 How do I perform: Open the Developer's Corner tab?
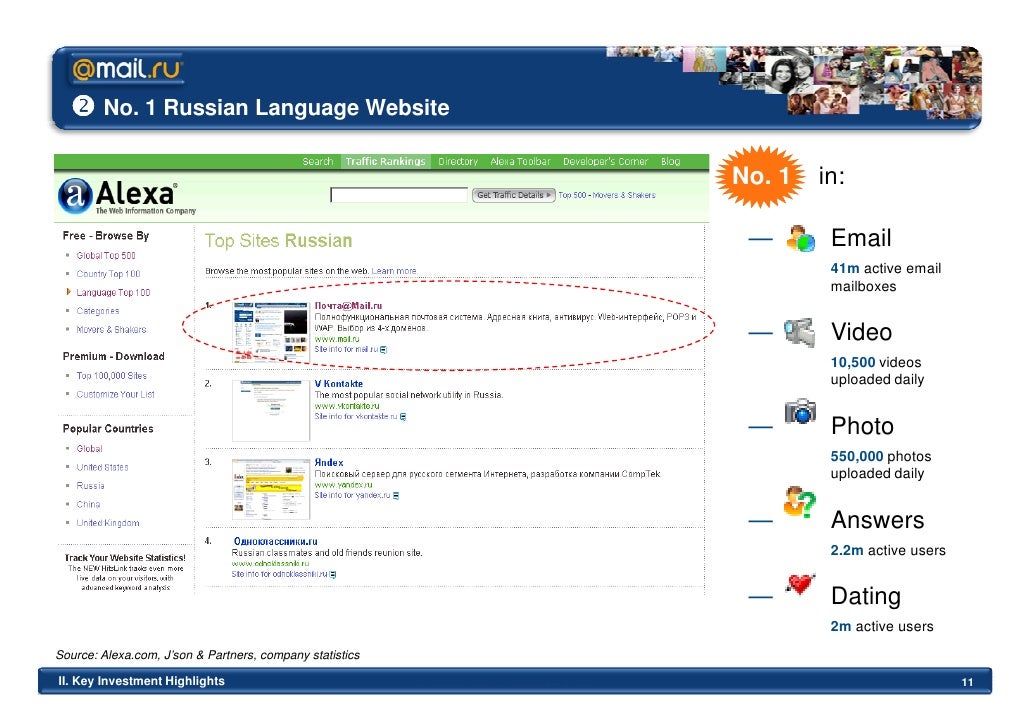coord(605,162)
